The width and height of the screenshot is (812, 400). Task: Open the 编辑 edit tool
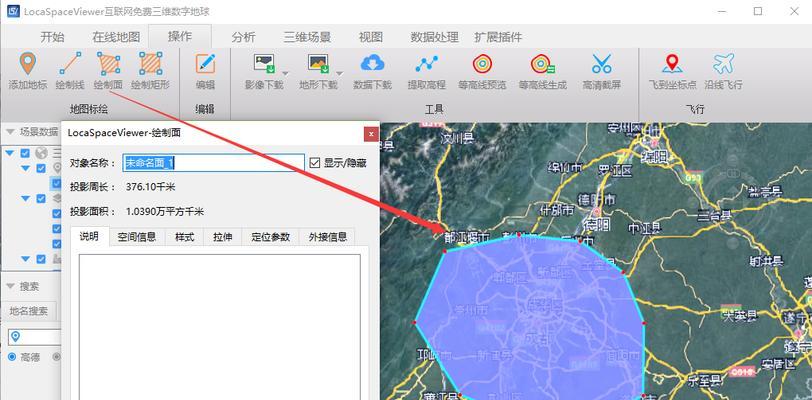coord(205,72)
